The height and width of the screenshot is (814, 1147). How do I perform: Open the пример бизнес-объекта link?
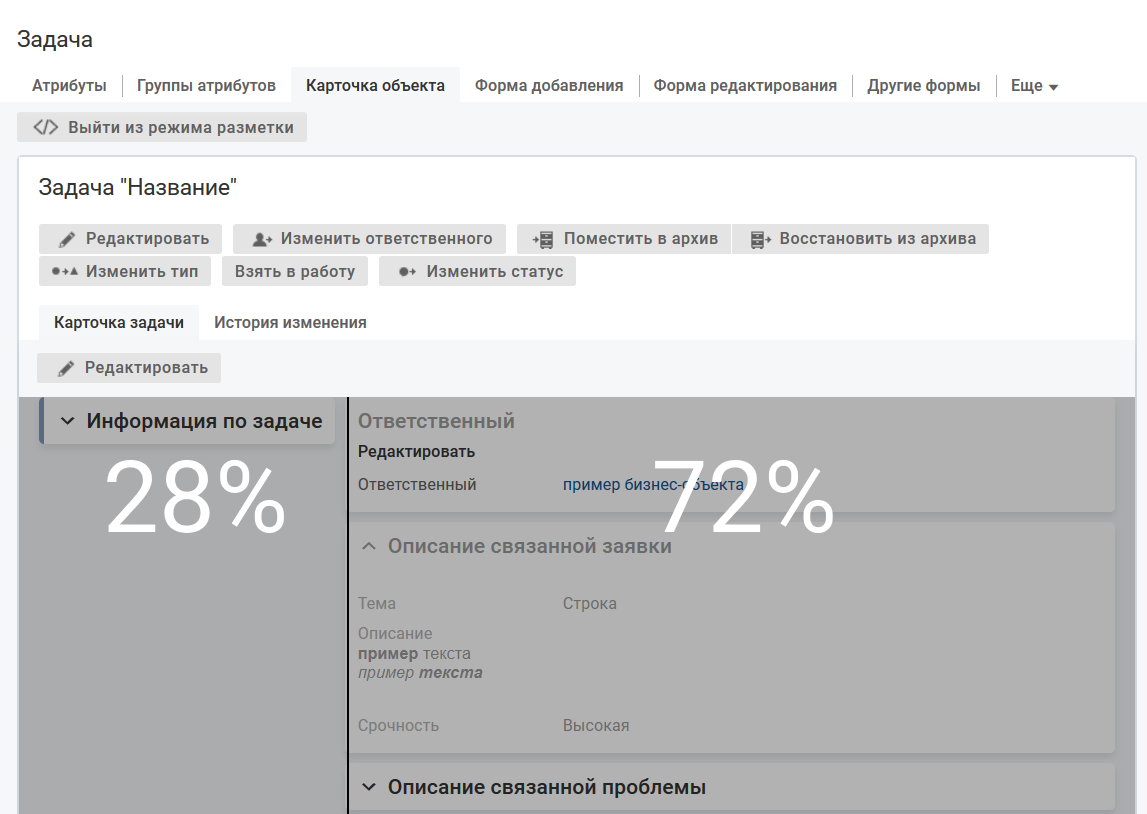coord(653,485)
